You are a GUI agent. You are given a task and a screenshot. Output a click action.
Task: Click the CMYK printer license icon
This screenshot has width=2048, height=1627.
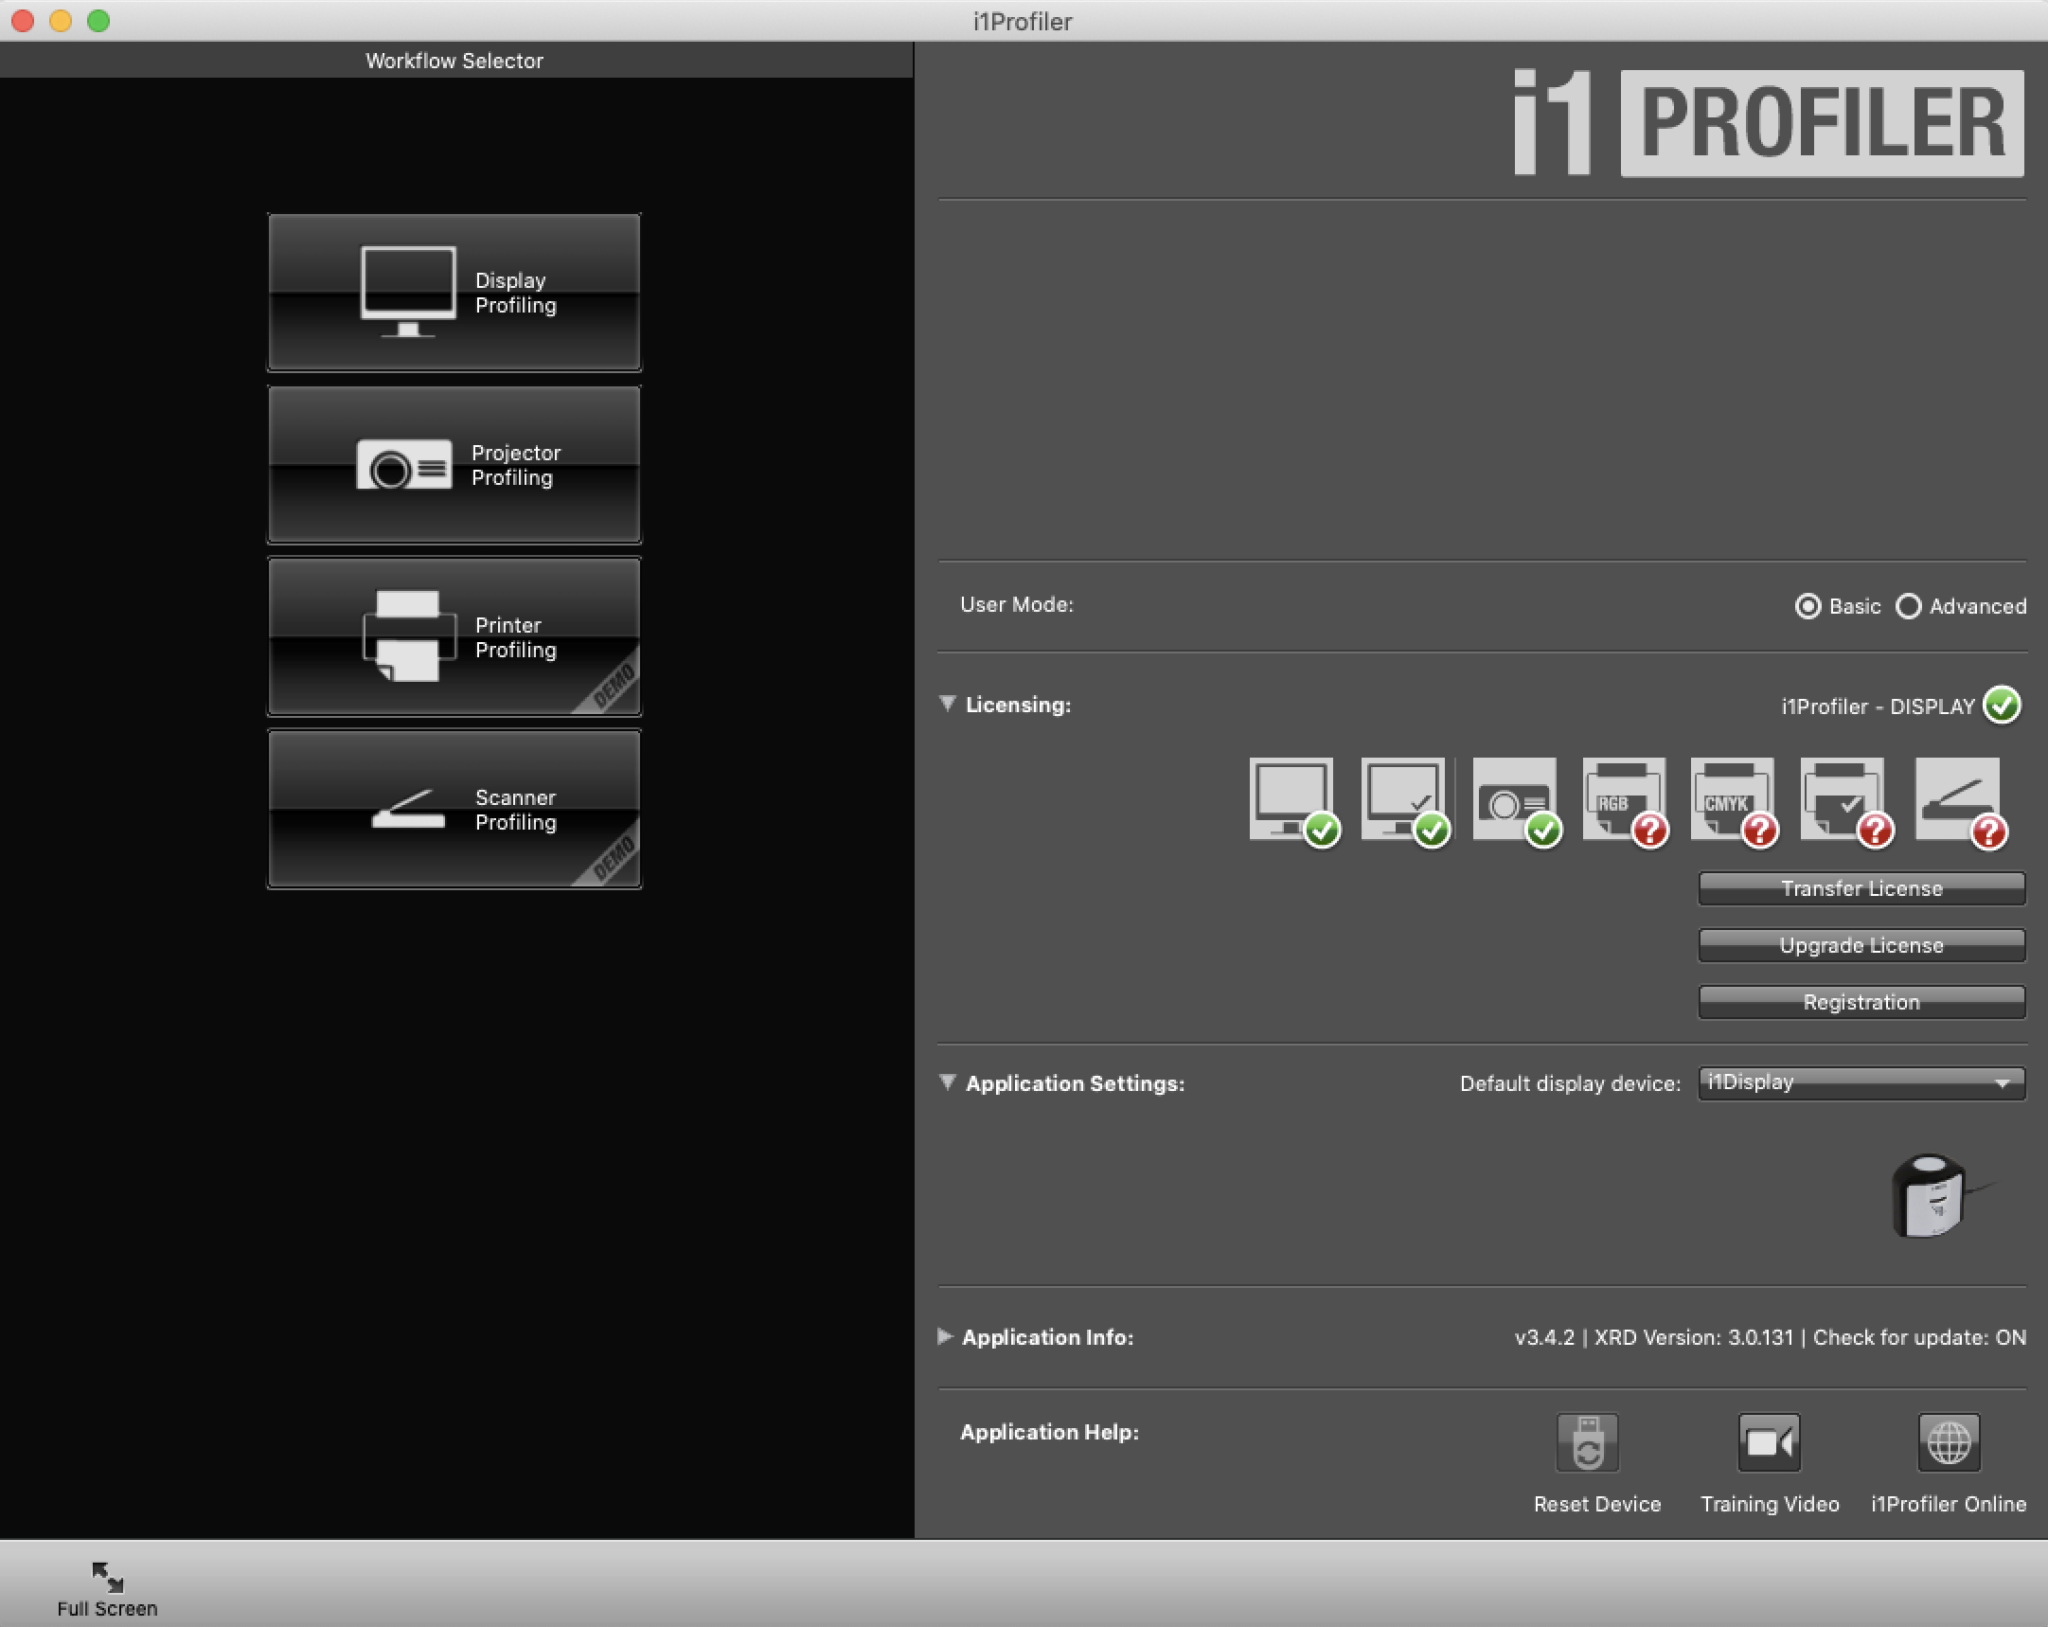[x=1732, y=800]
